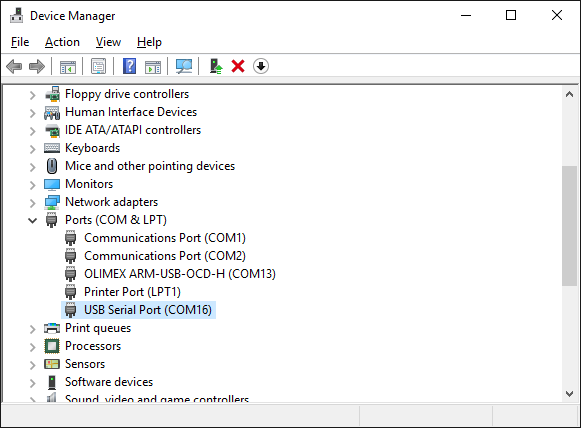Click Scan for hardware changes icon
The image size is (581, 428).
coord(184,67)
